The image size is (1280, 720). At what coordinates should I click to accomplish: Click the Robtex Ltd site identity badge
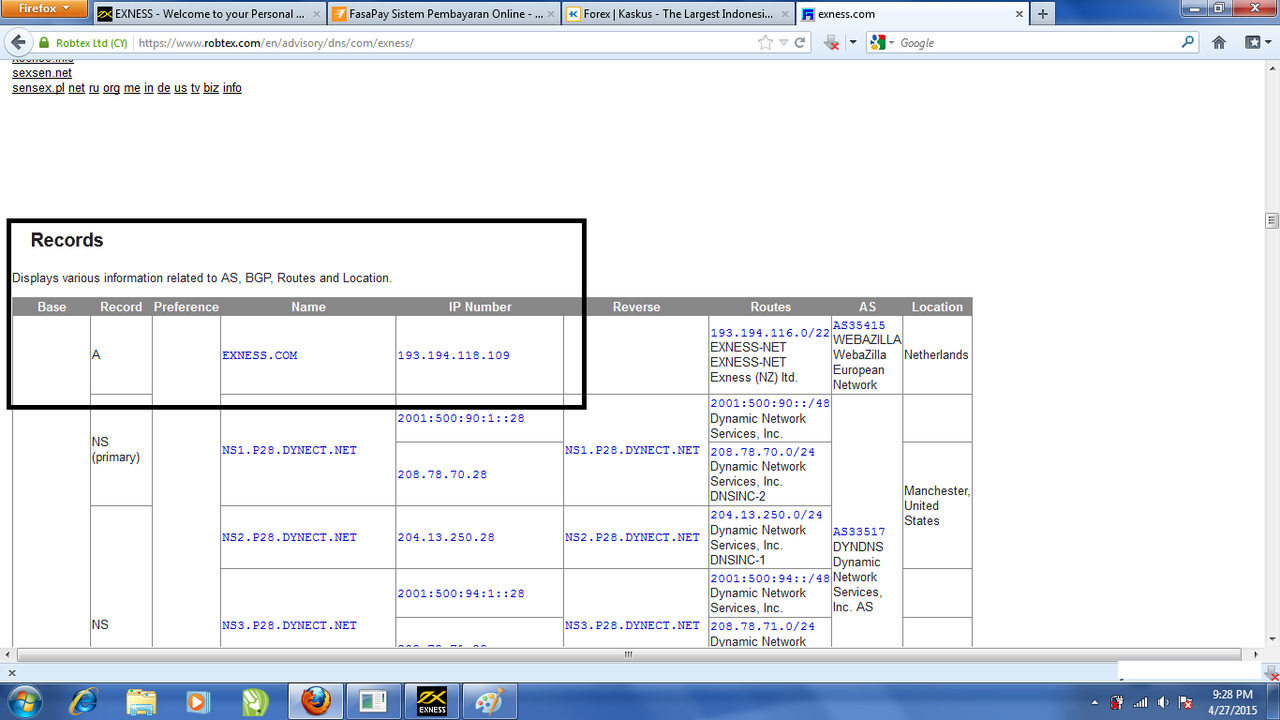coord(82,43)
